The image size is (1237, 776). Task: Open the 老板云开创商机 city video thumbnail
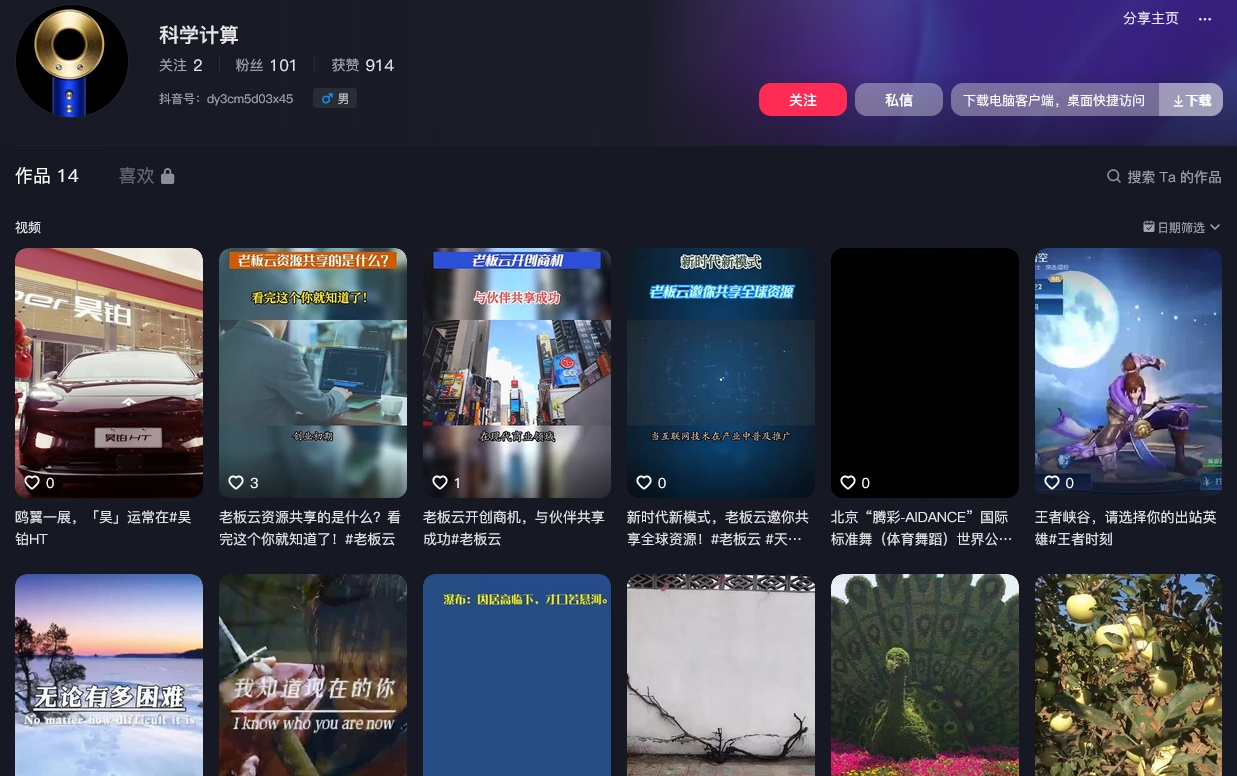[517, 373]
